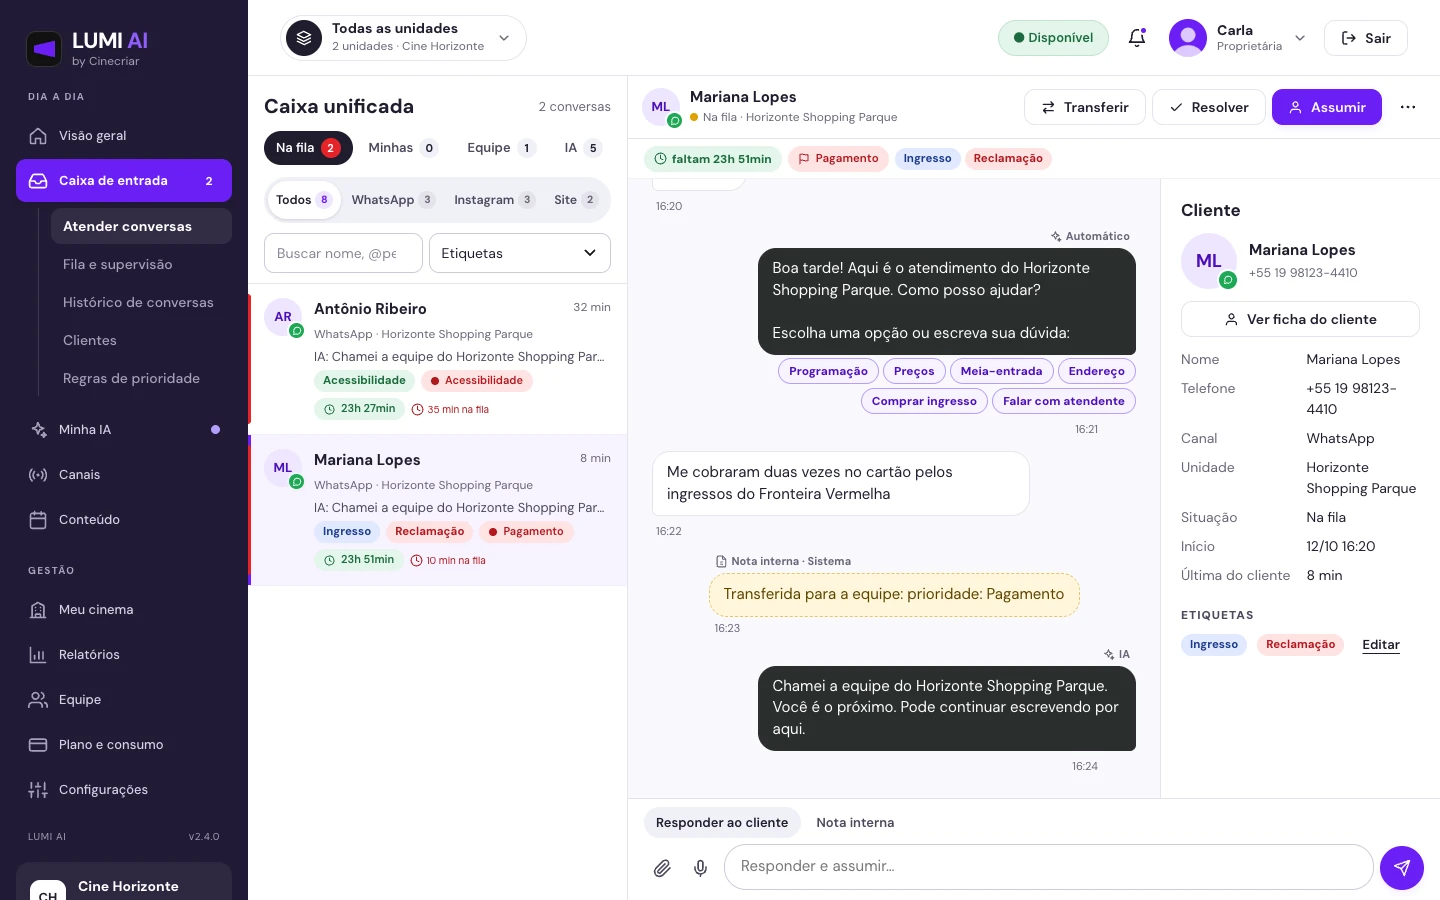Open the notifications bell

coord(1137,38)
